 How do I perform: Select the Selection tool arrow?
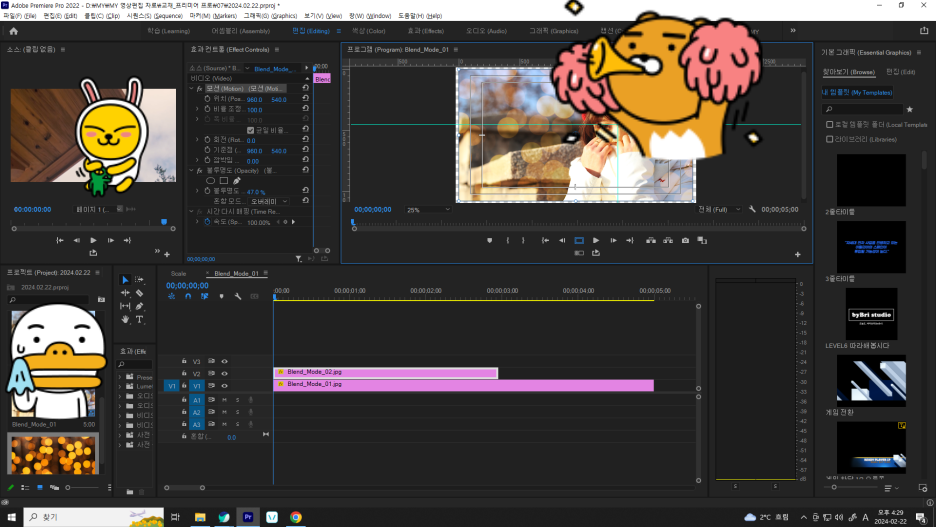pyautogui.click(x=125, y=279)
